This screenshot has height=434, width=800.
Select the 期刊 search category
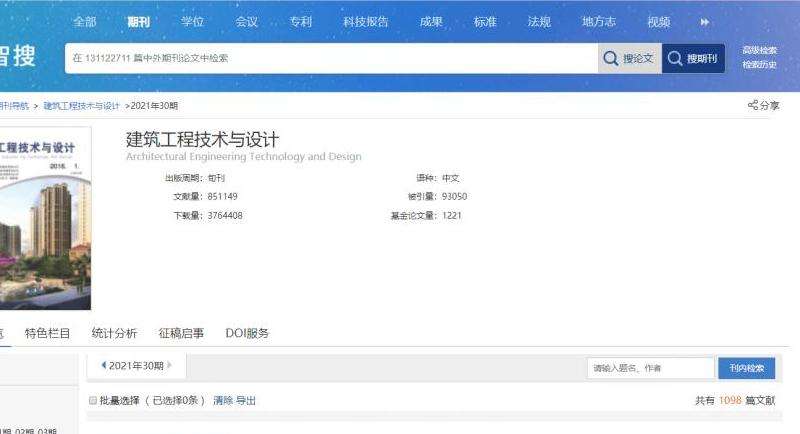[x=138, y=22]
